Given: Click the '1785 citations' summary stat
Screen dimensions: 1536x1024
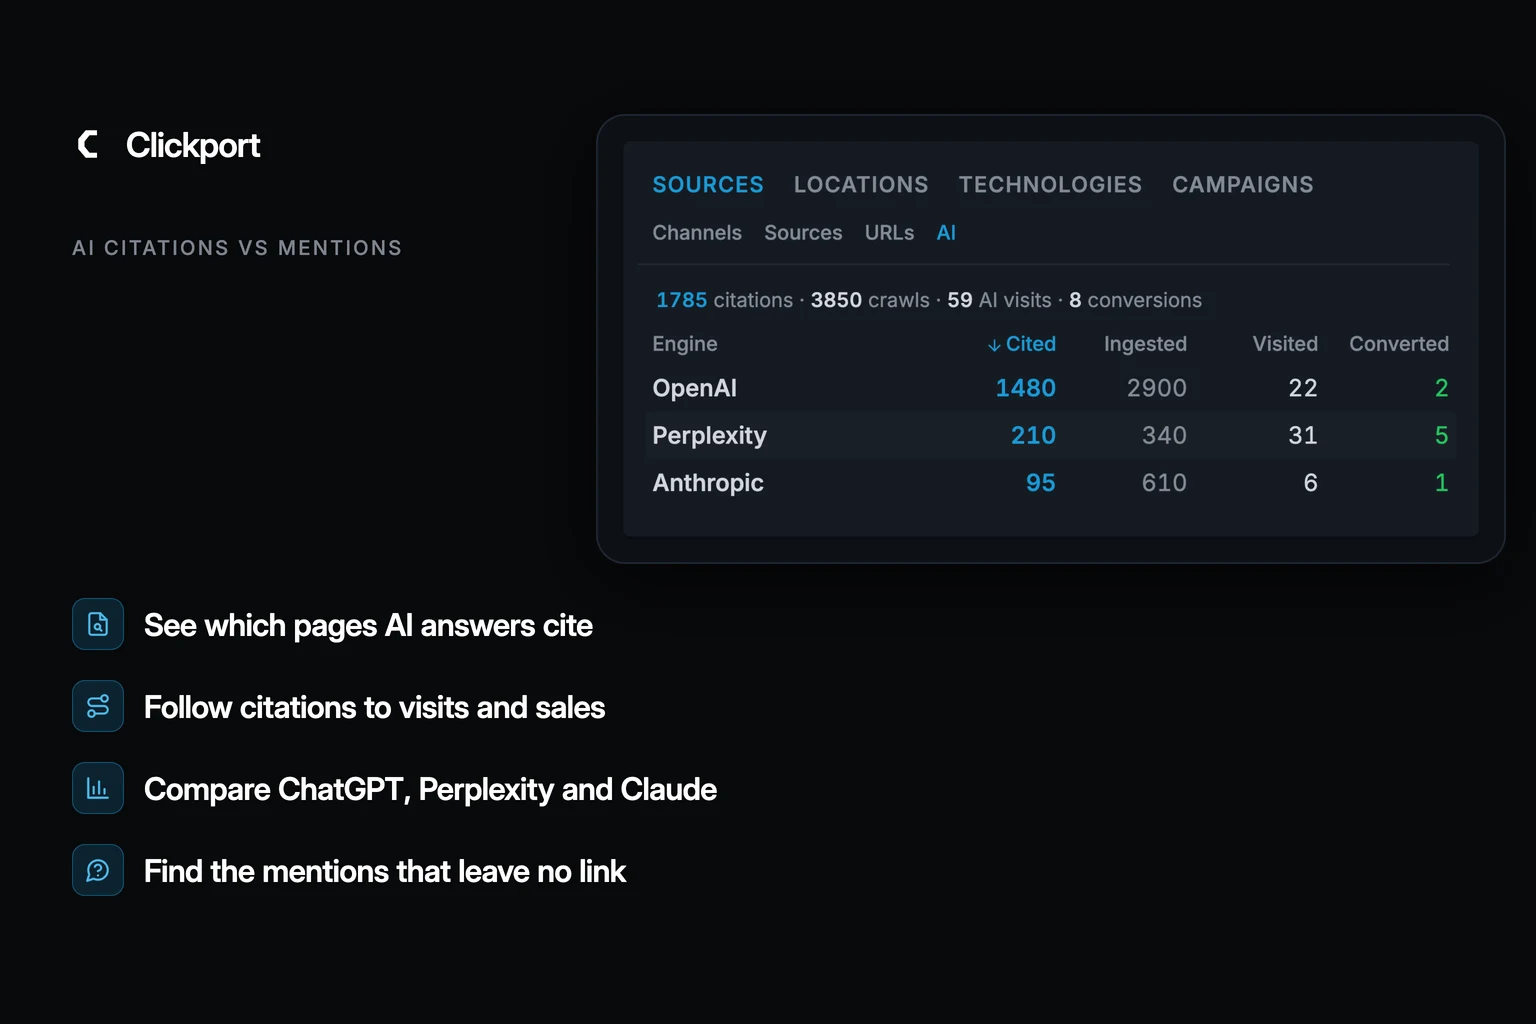Looking at the screenshot, I should pyautogui.click(x=724, y=300).
